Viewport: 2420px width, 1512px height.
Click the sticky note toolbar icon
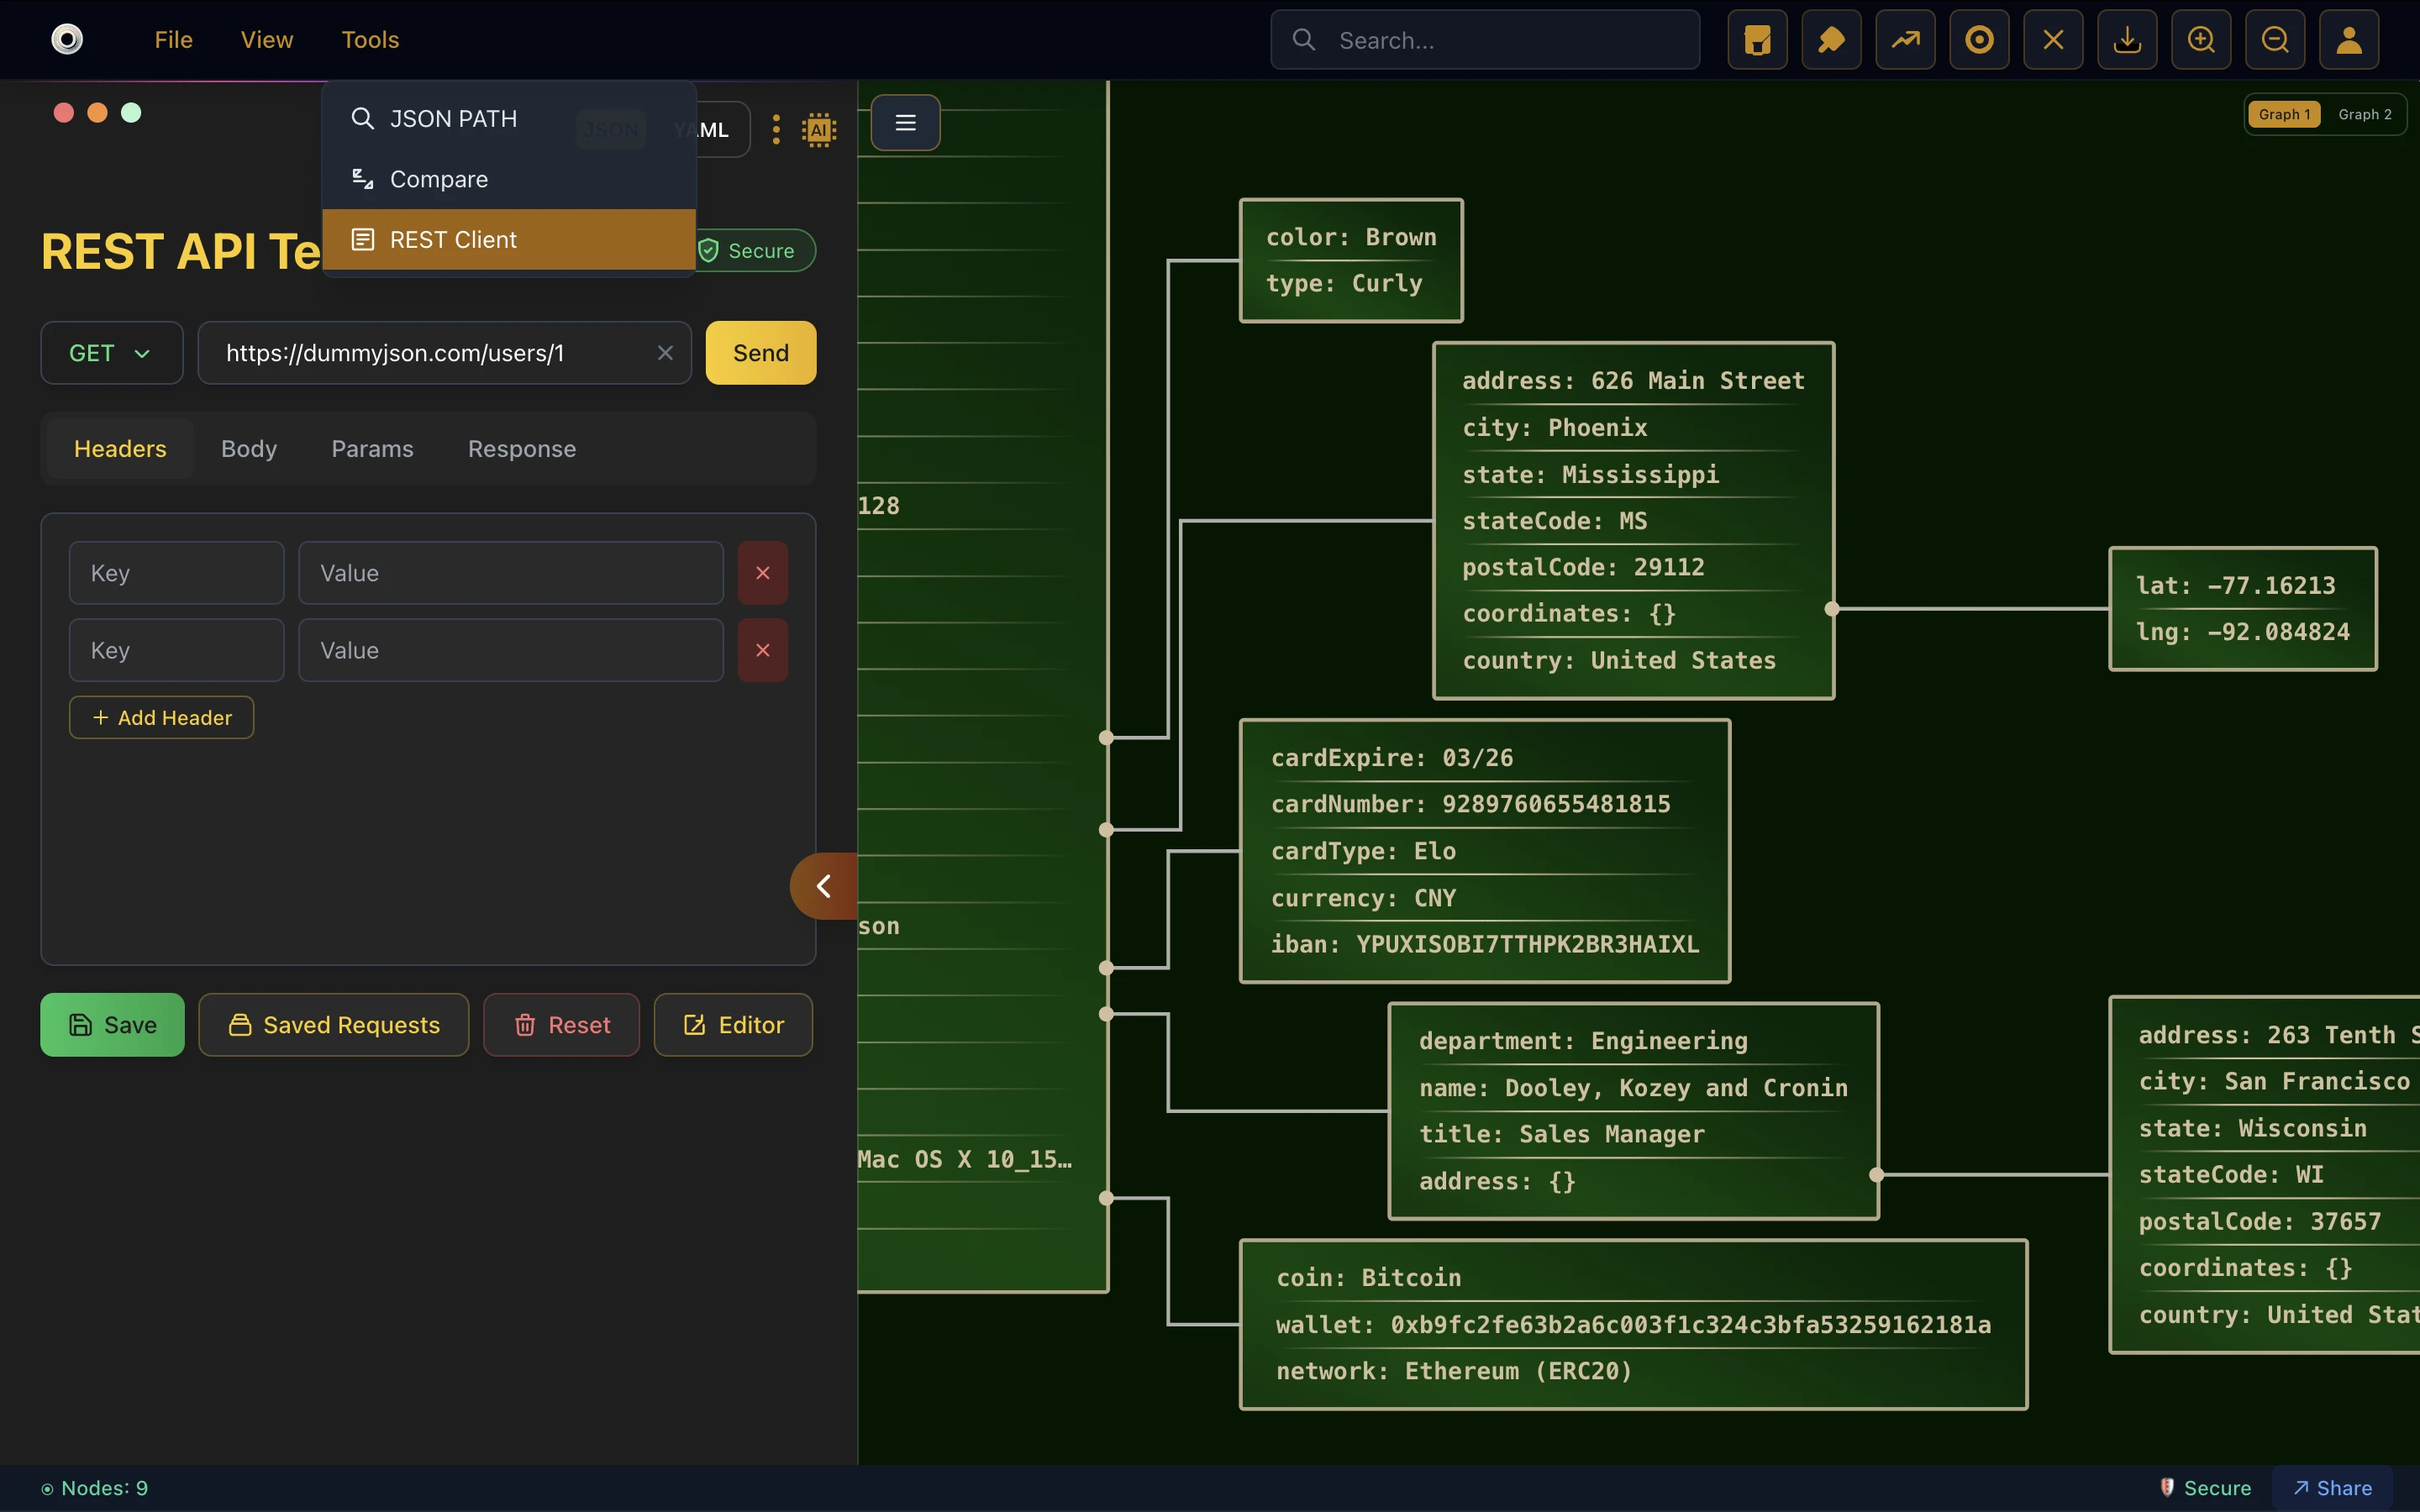pos(1757,40)
